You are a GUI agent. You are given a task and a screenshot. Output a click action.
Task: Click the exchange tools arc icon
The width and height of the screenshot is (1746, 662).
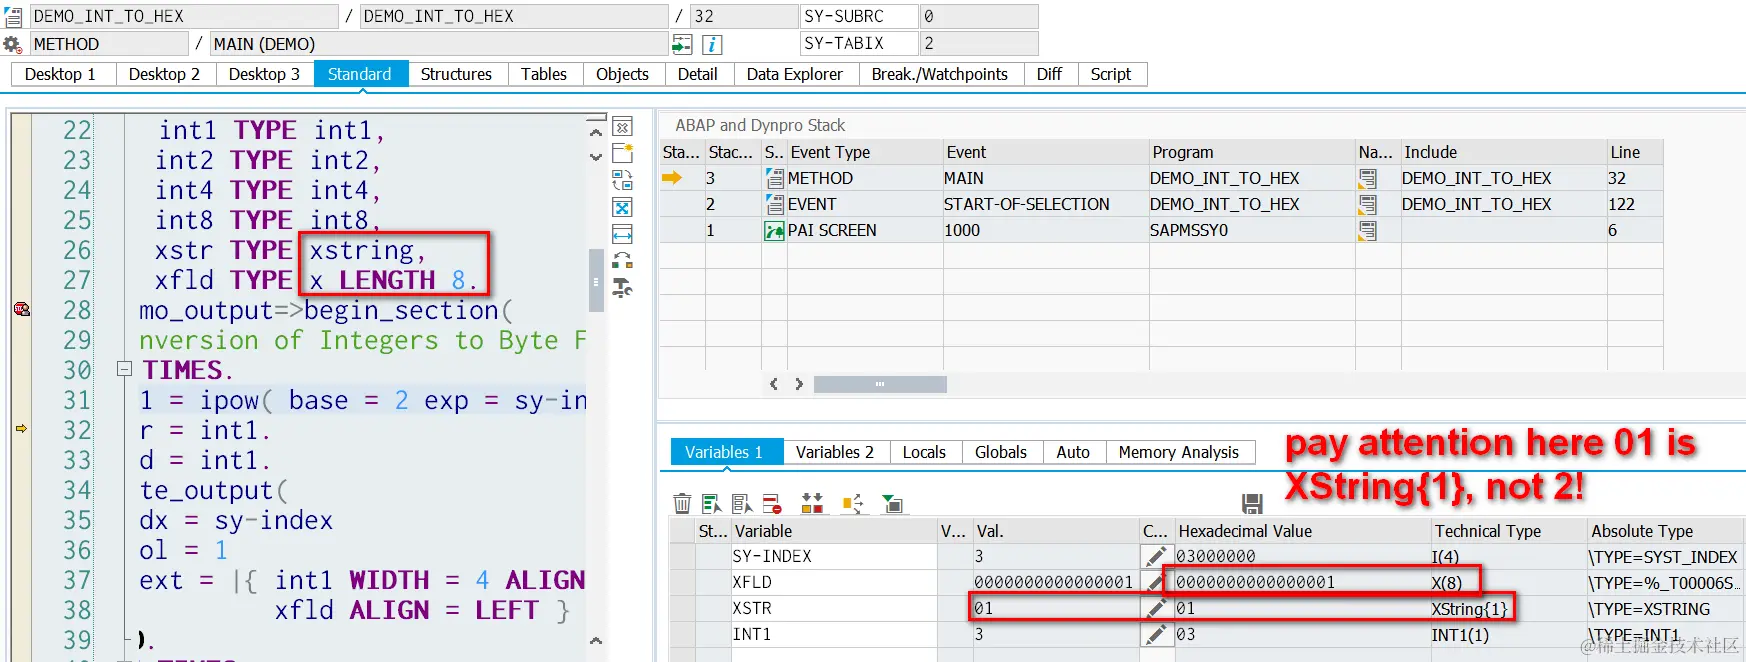[x=622, y=261]
